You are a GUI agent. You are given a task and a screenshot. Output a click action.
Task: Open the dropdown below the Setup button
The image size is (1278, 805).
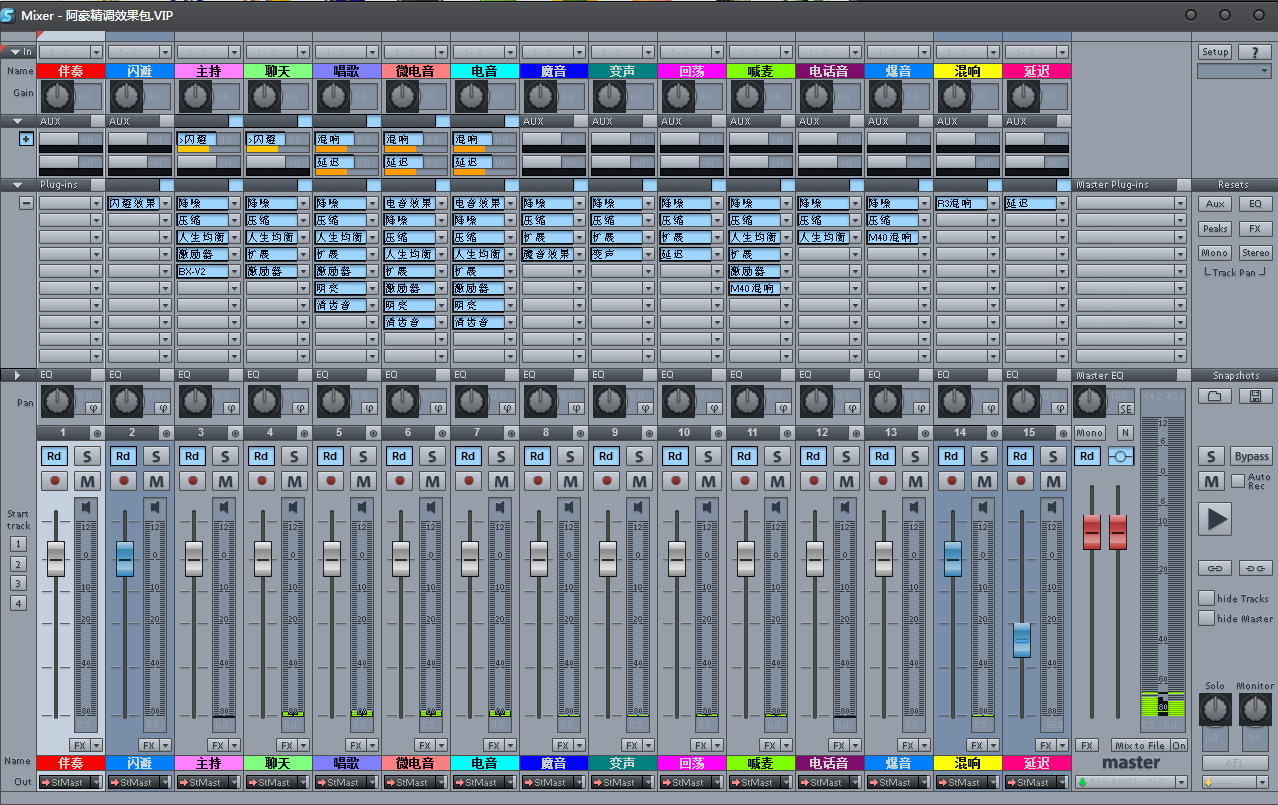[1235, 71]
